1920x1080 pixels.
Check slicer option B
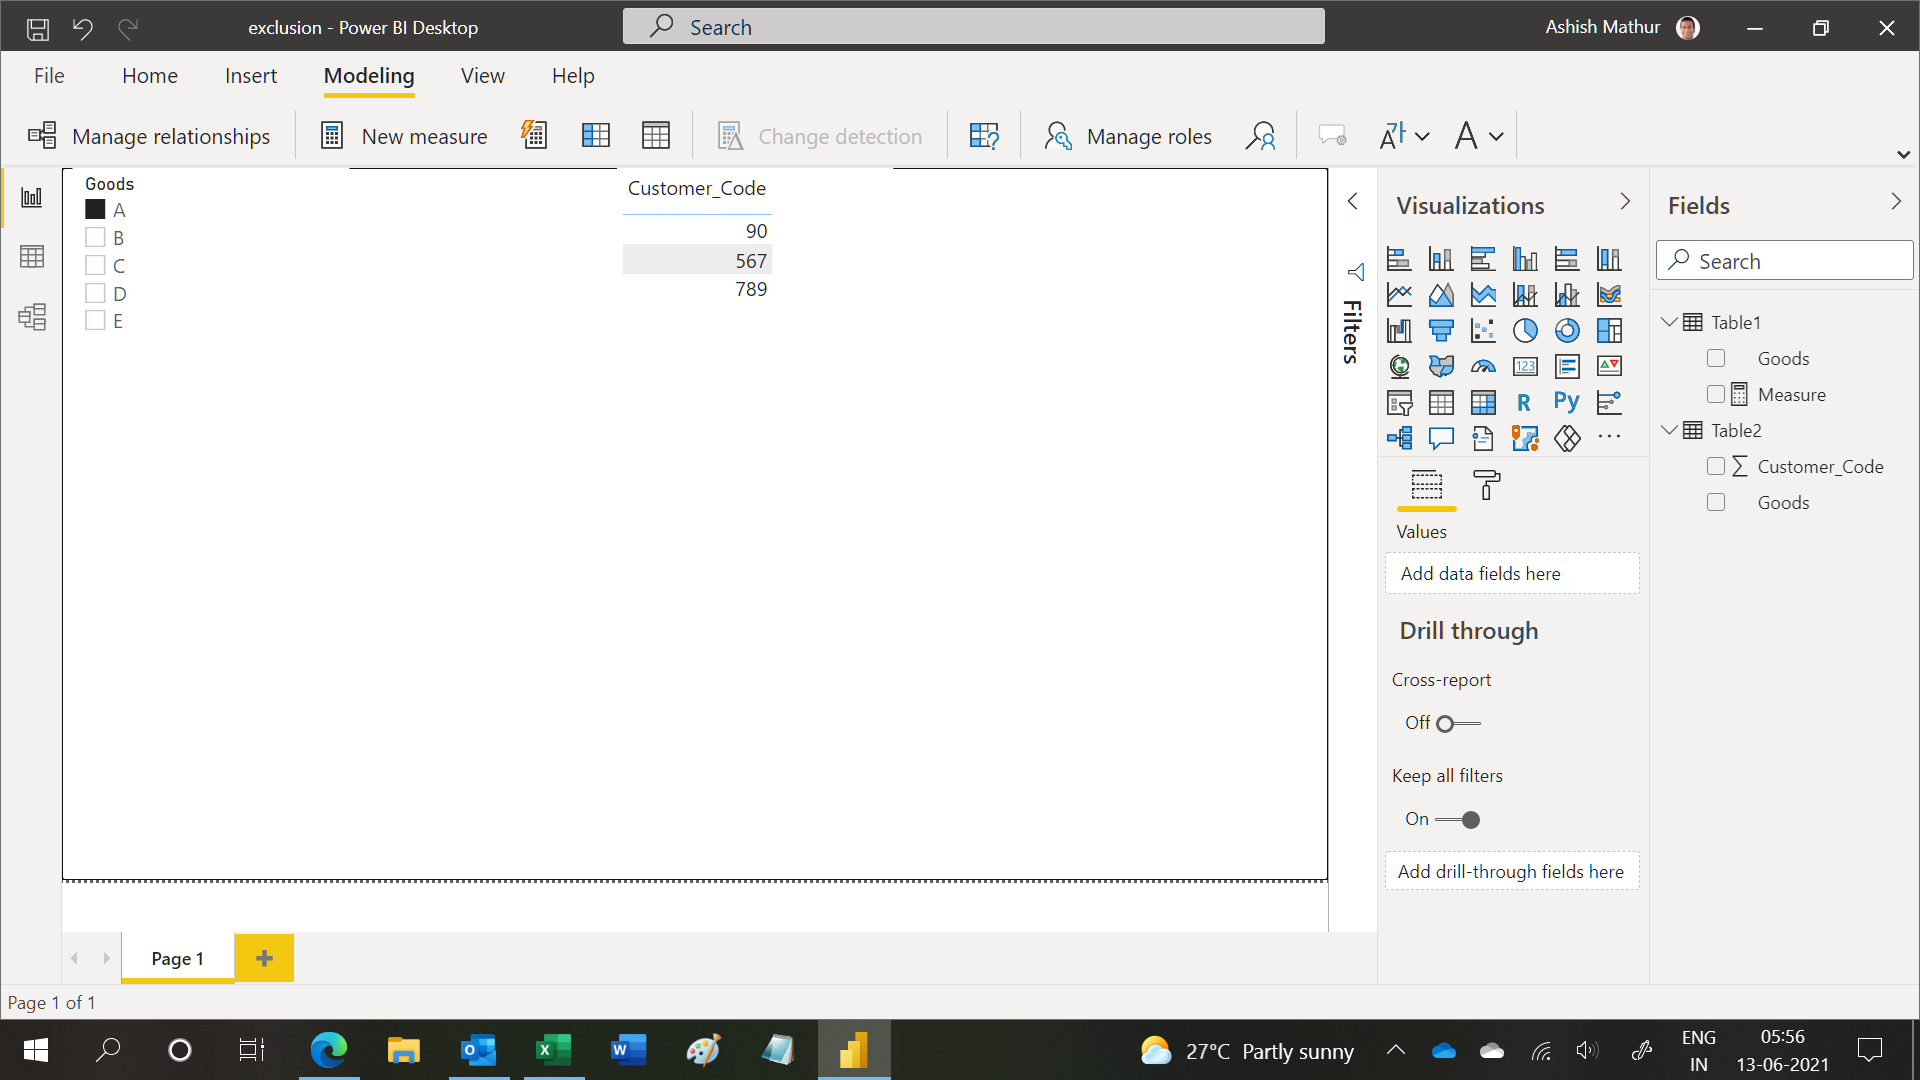point(95,237)
